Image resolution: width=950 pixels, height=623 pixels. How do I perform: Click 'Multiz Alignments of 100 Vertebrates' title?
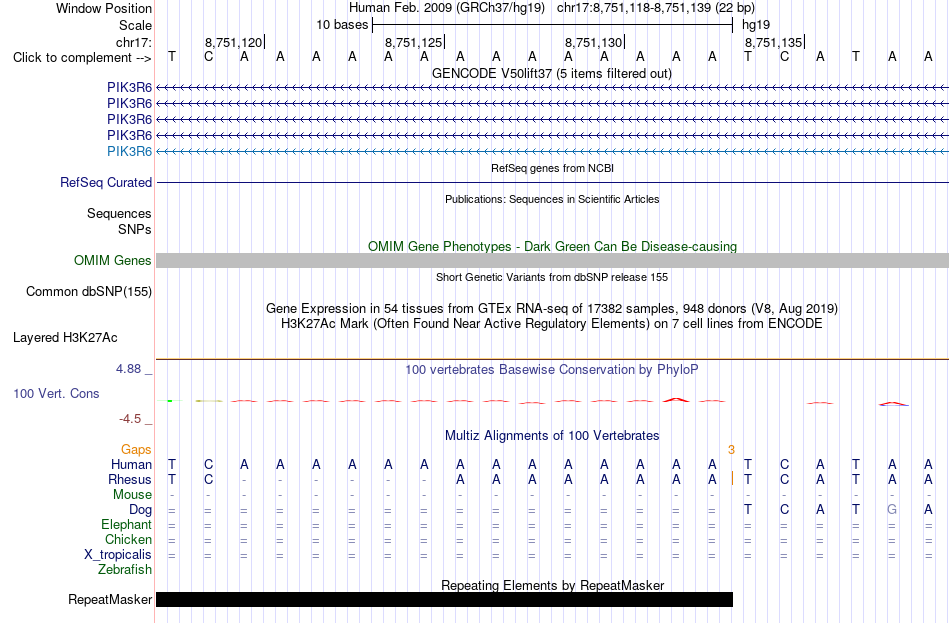(552, 435)
